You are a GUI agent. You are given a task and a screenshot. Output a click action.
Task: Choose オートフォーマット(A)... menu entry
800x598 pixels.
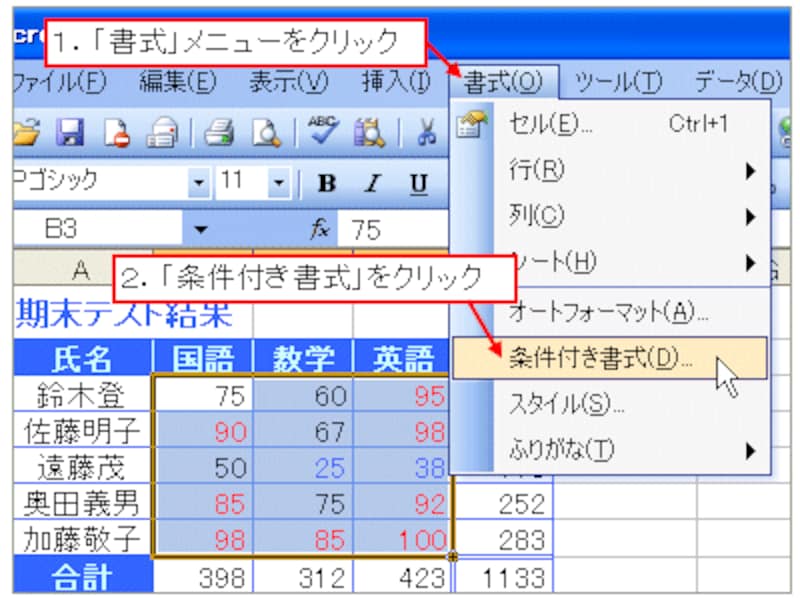point(610,311)
